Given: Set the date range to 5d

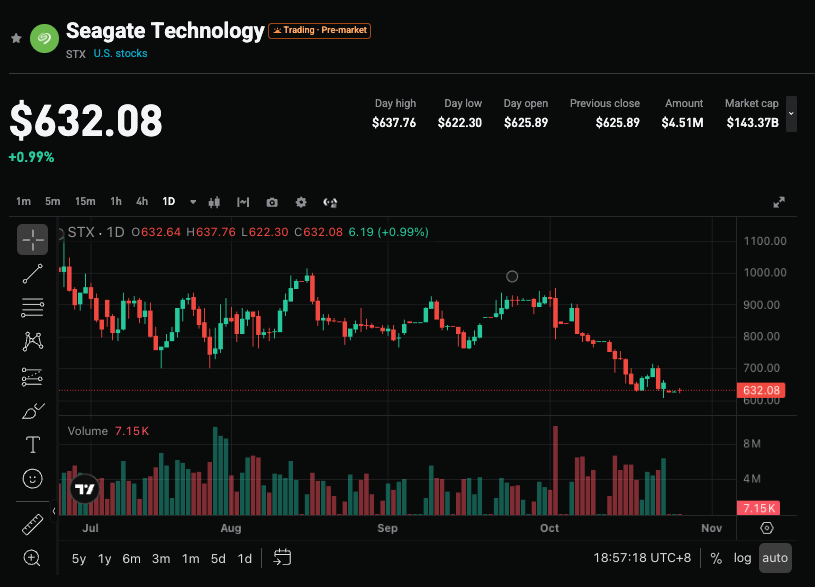Looking at the screenshot, I should [x=218, y=559].
